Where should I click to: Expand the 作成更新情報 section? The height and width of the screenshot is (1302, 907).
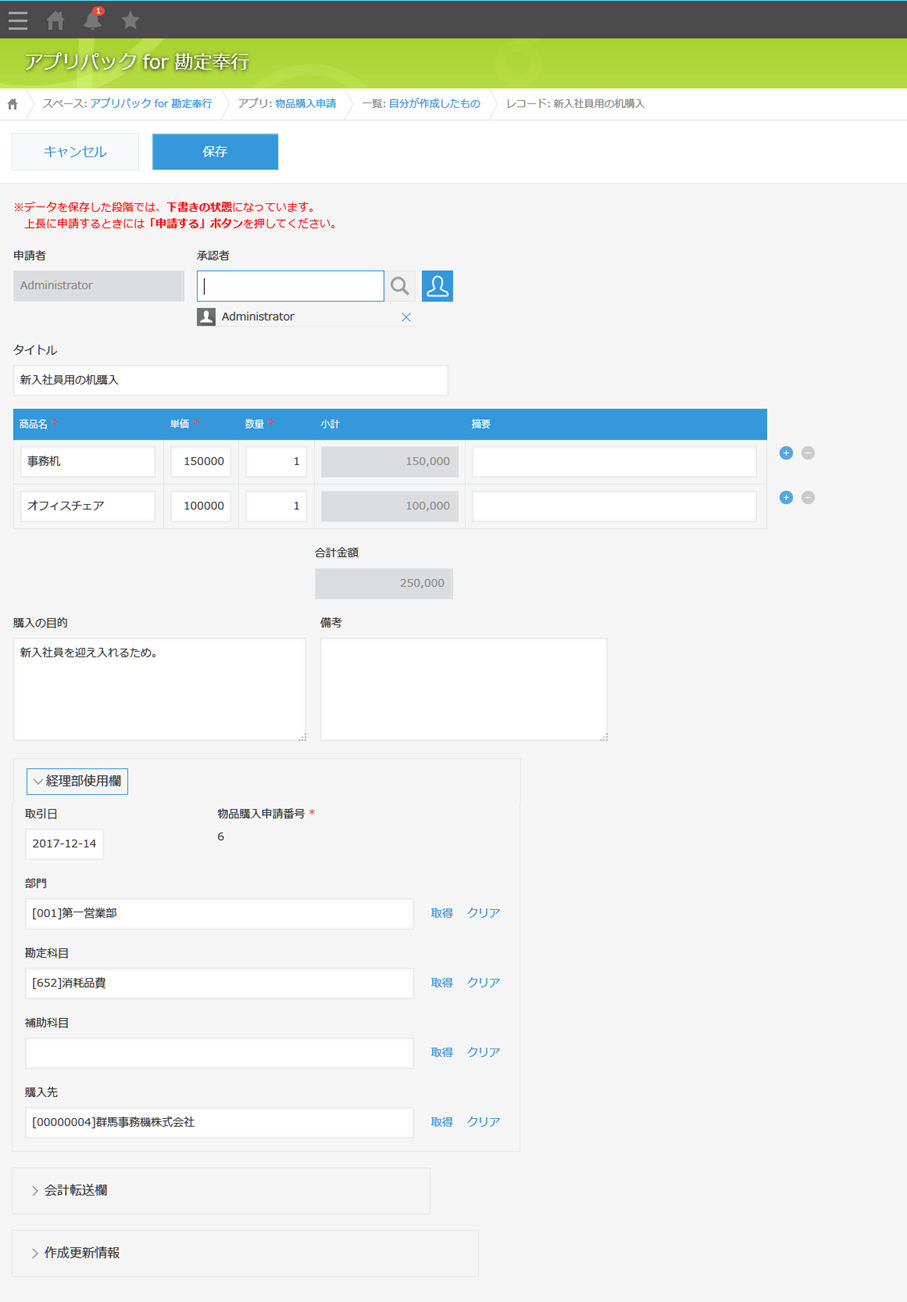pyautogui.click(x=75, y=1252)
